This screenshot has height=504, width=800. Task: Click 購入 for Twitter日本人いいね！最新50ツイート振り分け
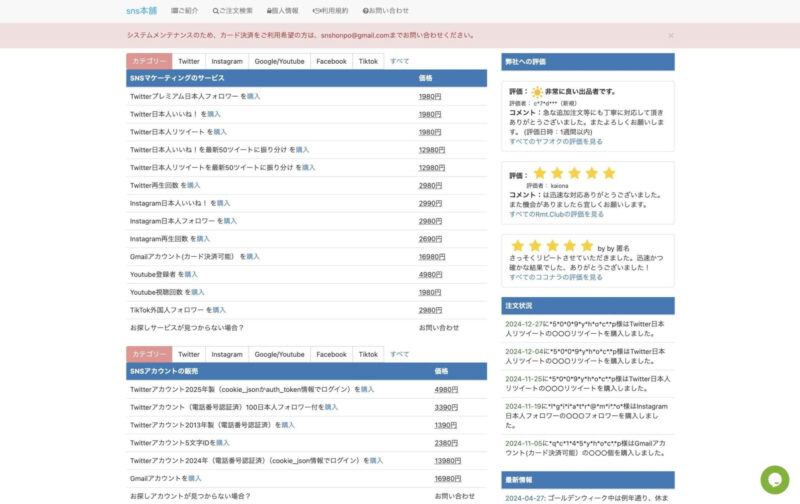(303, 150)
